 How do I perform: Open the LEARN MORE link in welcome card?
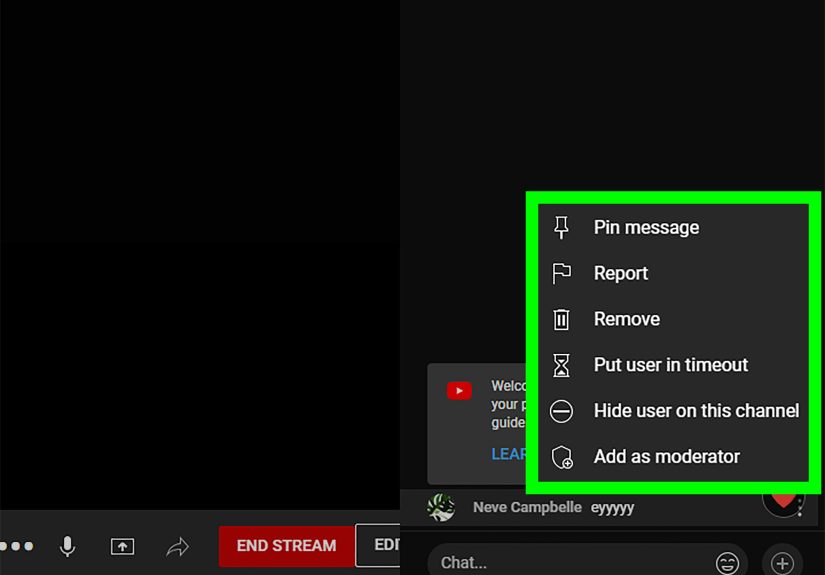pos(509,454)
